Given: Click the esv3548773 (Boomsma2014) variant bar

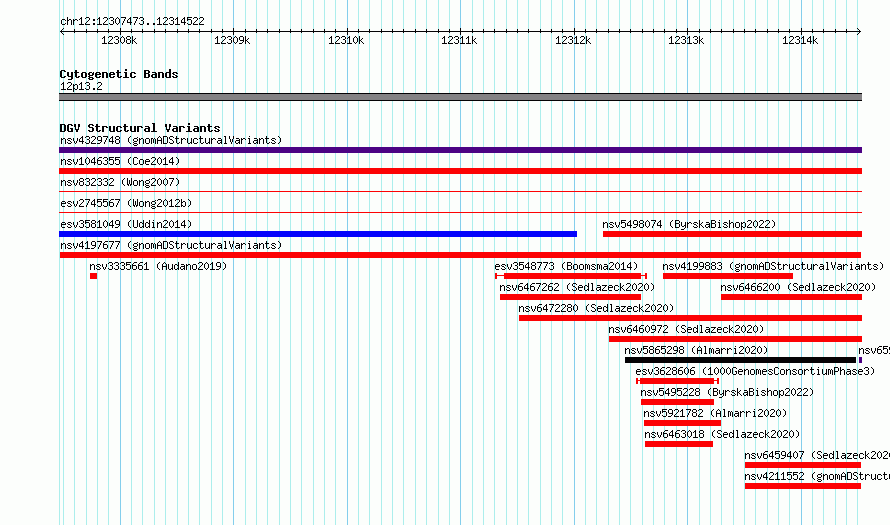Looking at the screenshot, I should (571, 276).
